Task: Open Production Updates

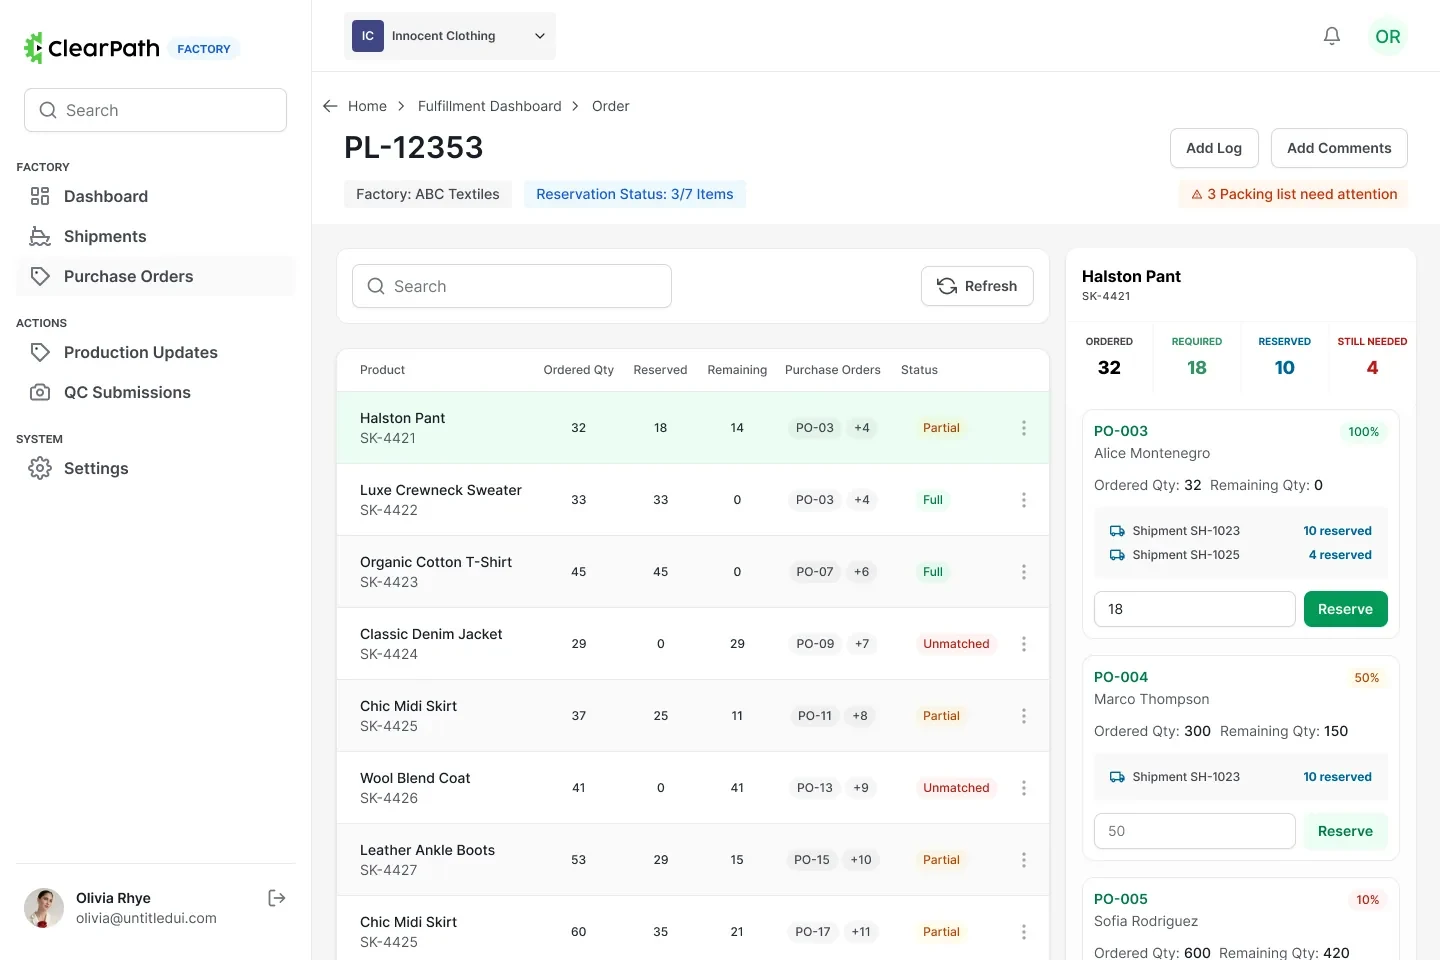Action: 155,352
